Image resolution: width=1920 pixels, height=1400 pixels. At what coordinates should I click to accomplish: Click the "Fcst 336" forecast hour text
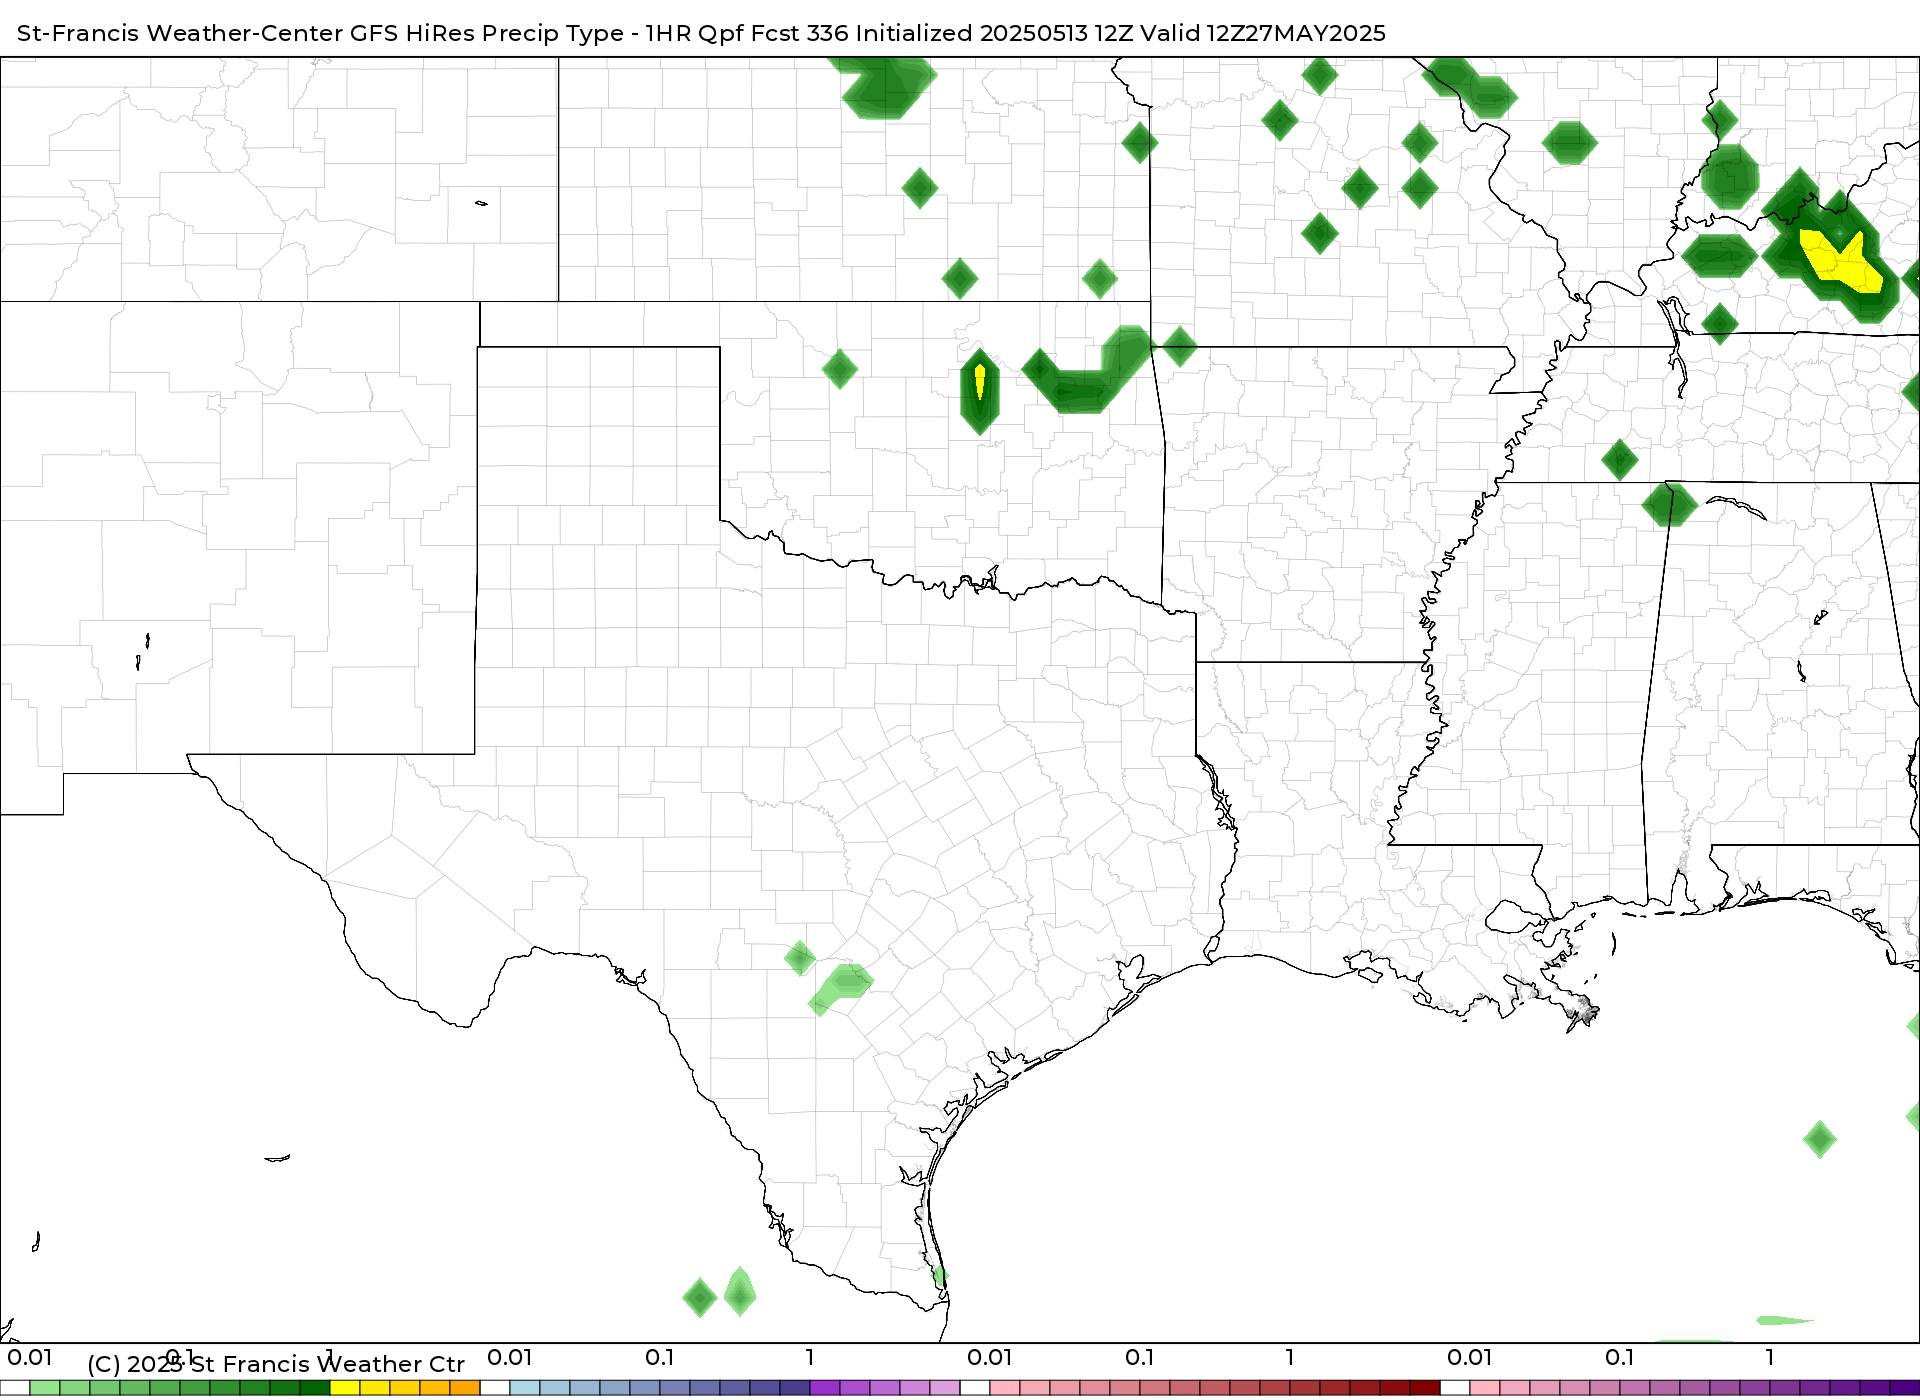tap(800, 33)
